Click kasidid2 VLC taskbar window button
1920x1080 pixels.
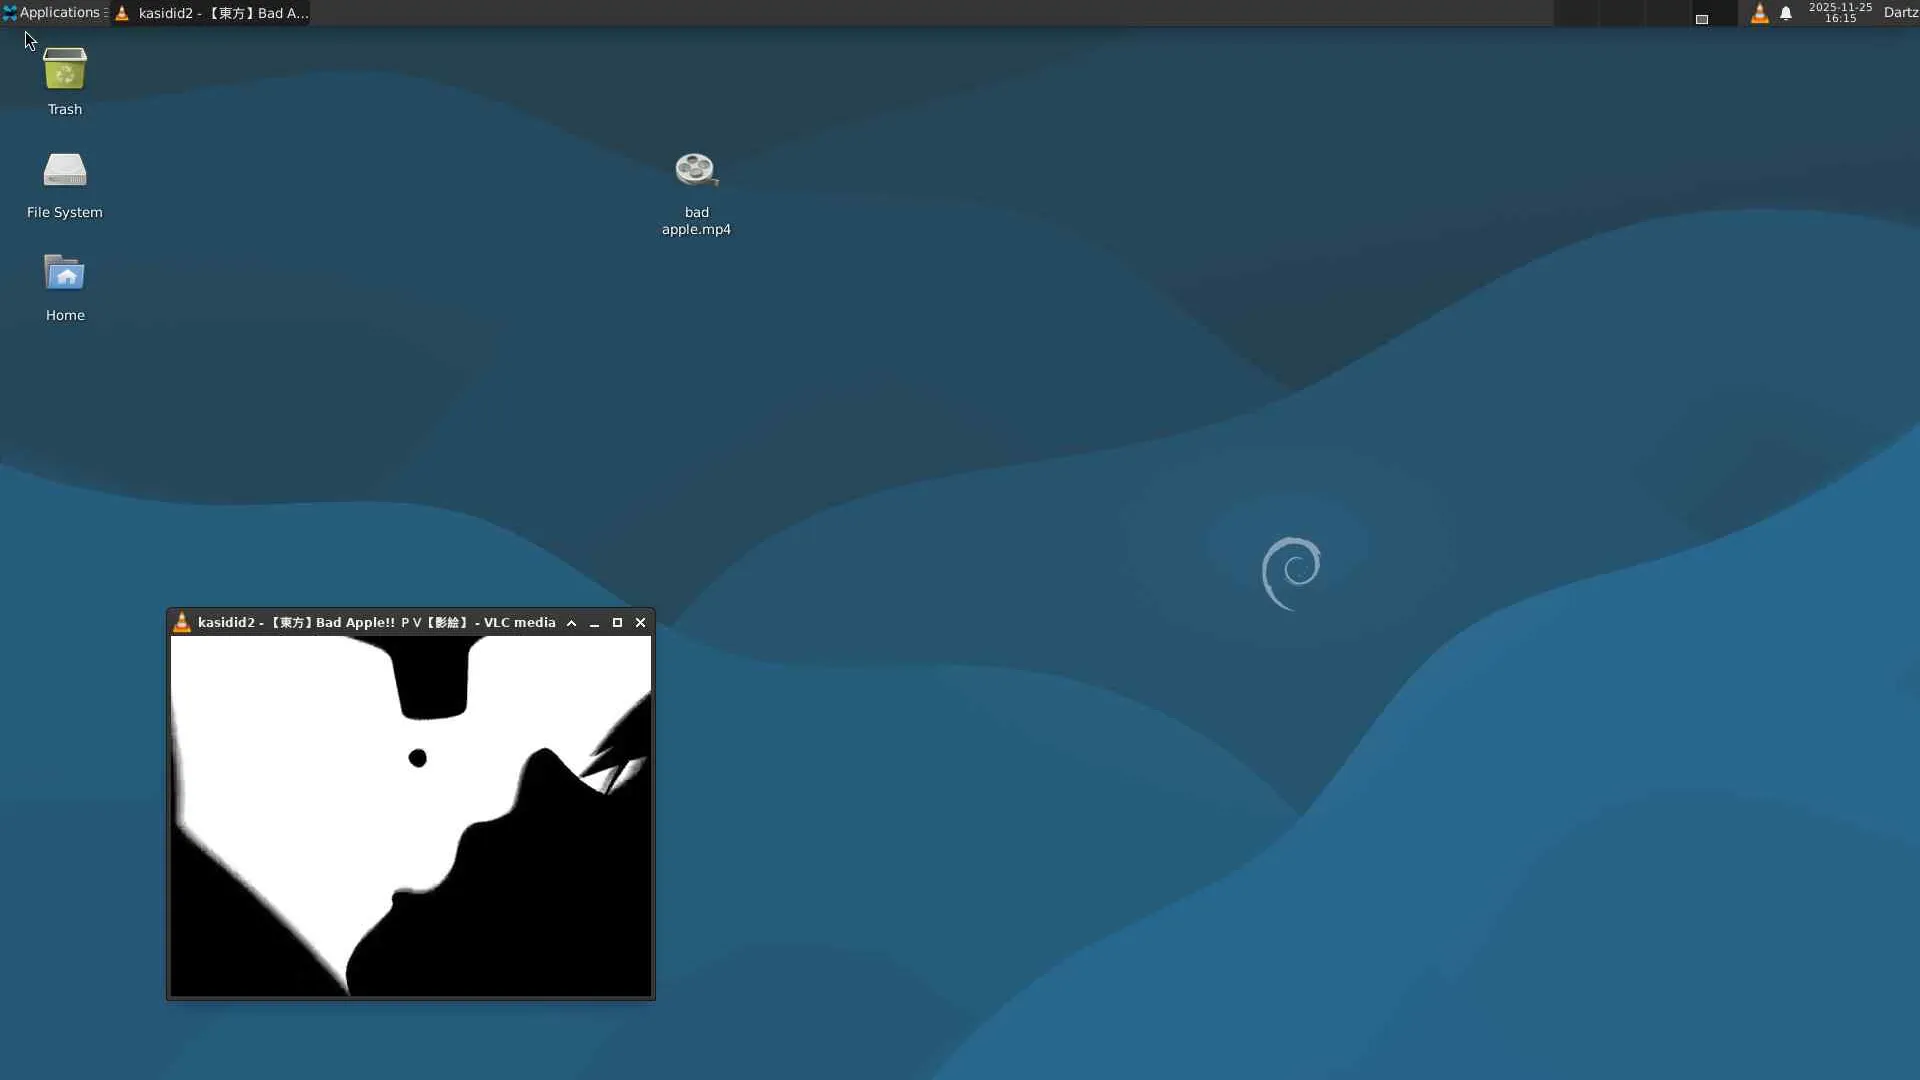[212, 13]
